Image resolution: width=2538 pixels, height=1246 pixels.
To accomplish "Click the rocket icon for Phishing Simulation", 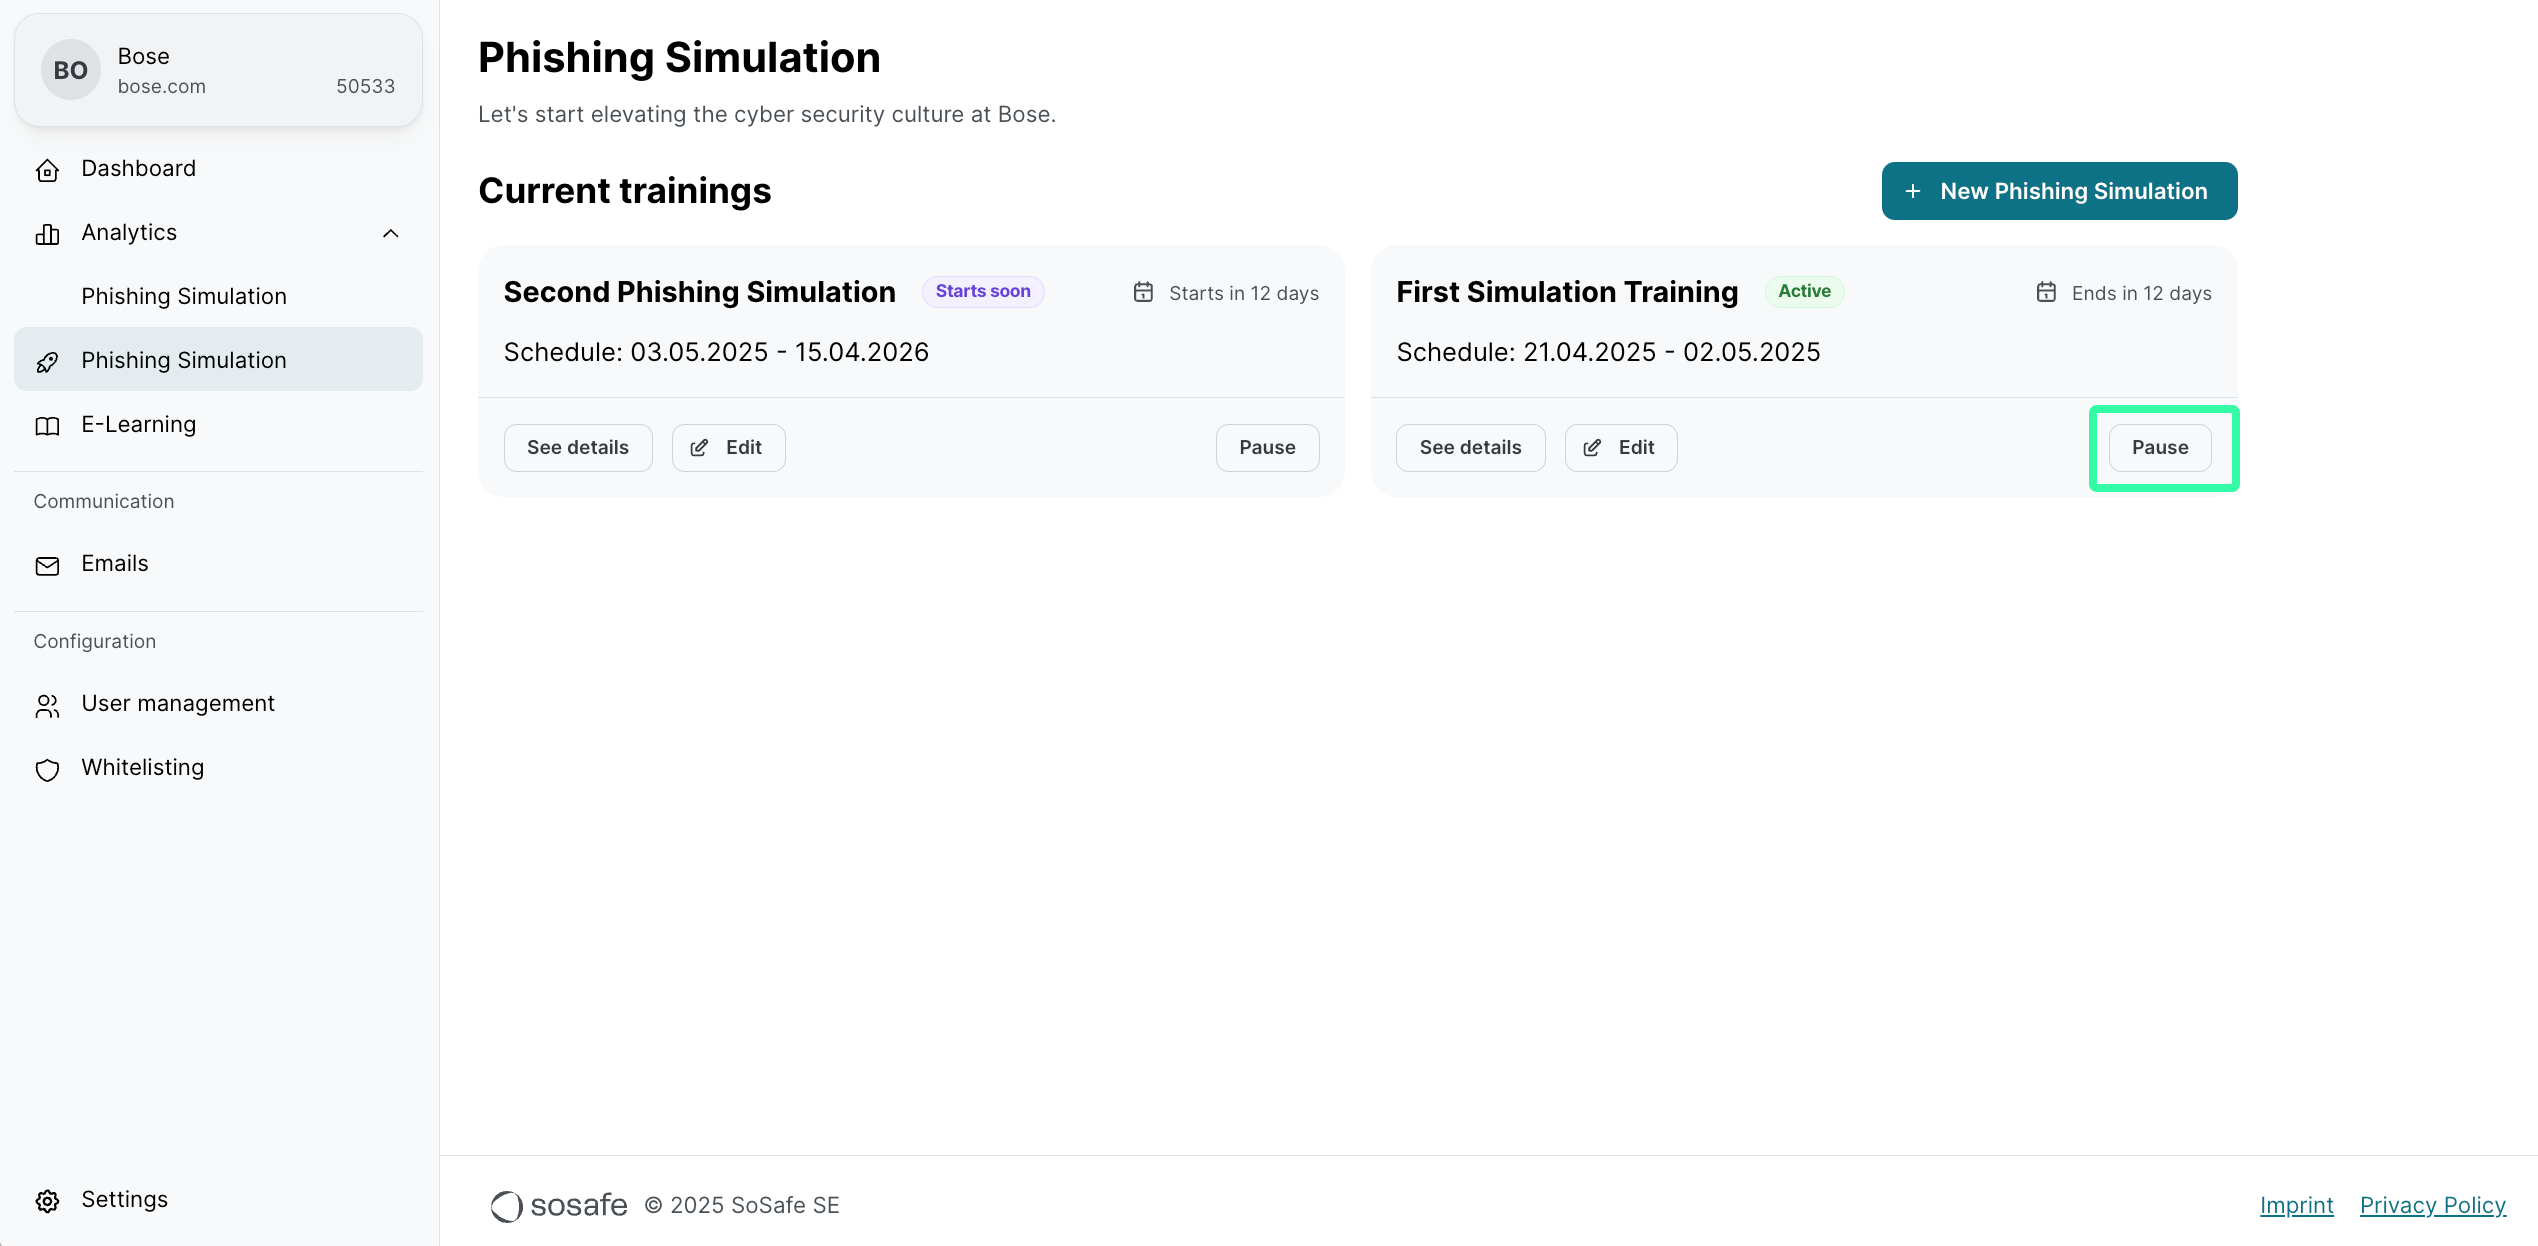I will (x=47, y=361).
